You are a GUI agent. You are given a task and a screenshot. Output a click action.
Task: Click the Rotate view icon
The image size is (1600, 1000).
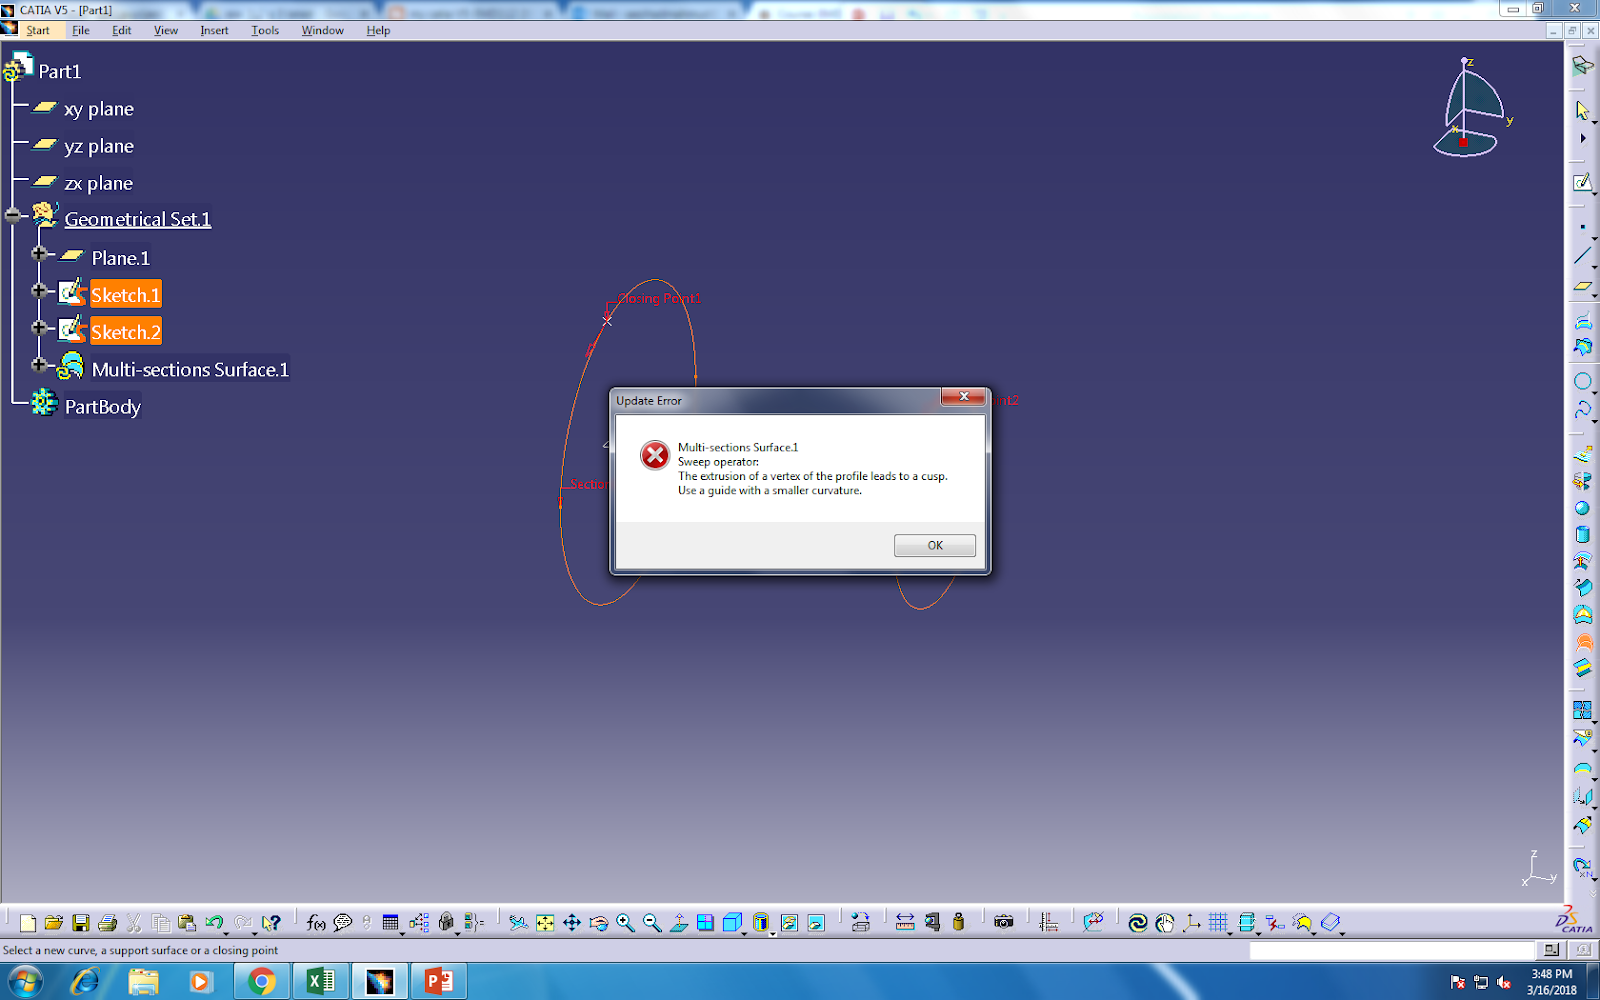pos(598,922)
